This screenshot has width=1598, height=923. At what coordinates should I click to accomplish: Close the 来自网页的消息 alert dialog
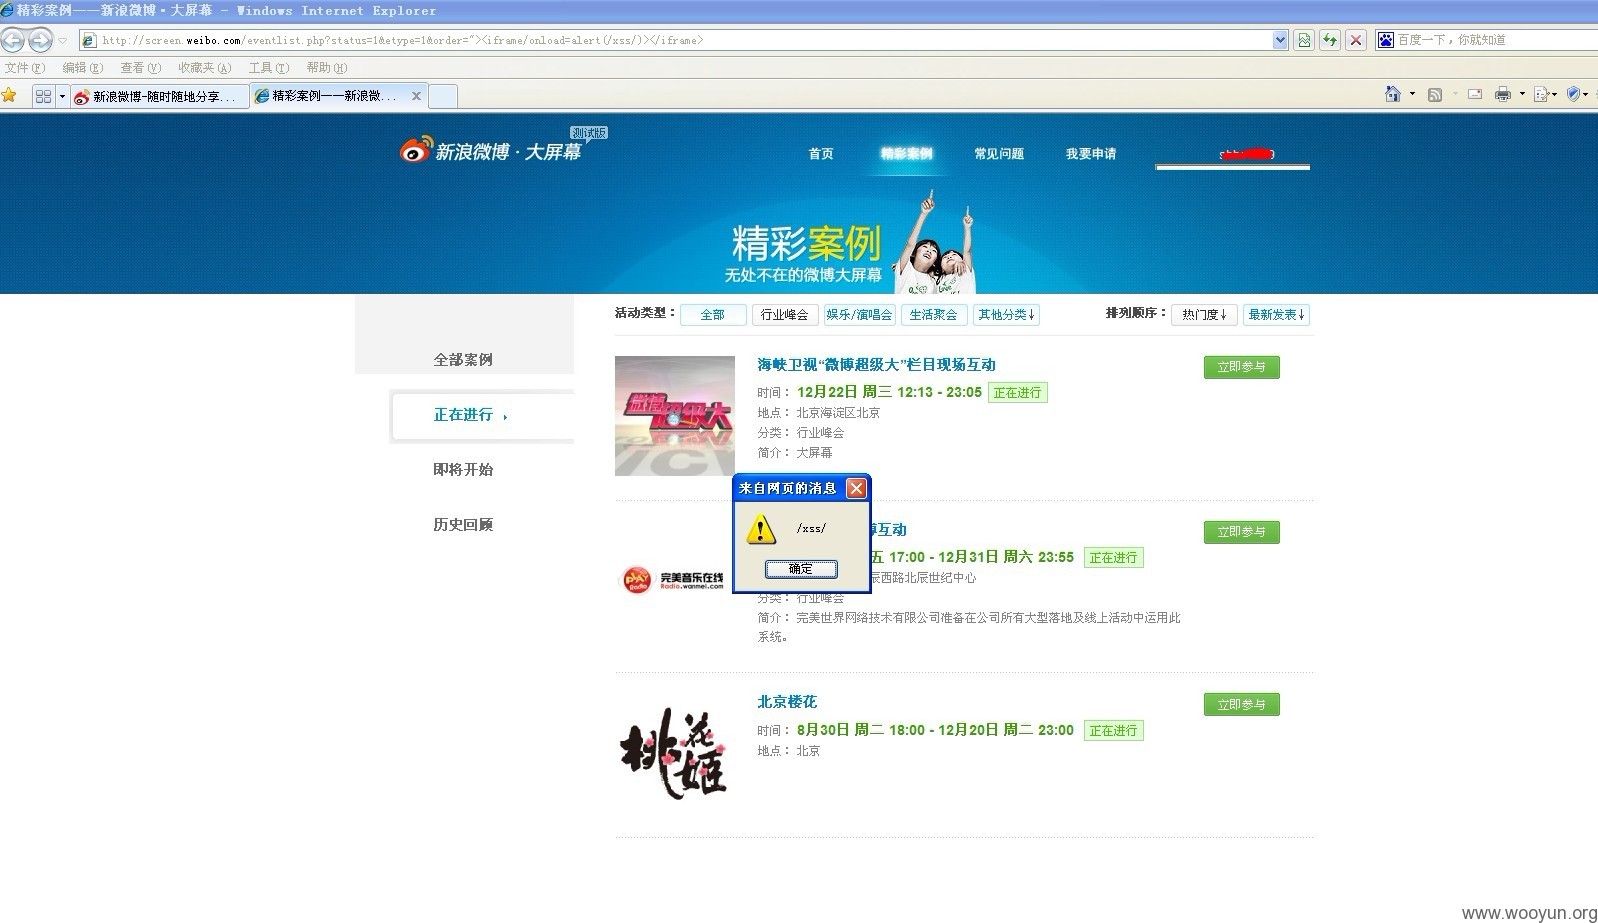tap(856, 488)
